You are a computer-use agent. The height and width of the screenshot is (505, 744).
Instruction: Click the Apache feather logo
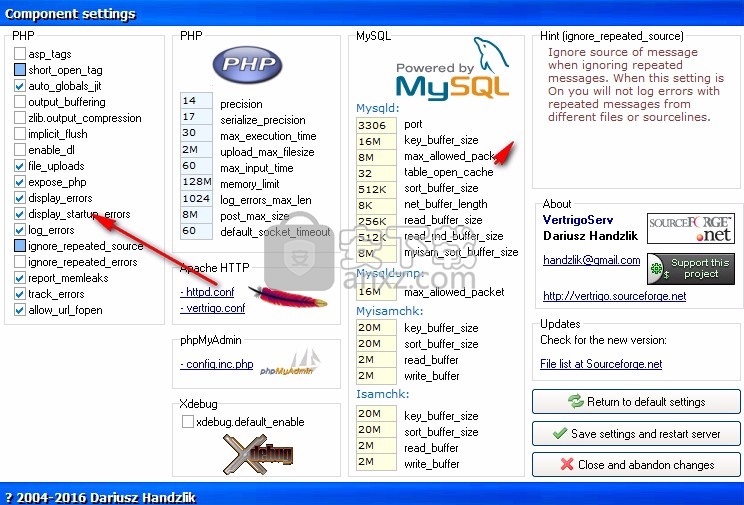point(287,297)
